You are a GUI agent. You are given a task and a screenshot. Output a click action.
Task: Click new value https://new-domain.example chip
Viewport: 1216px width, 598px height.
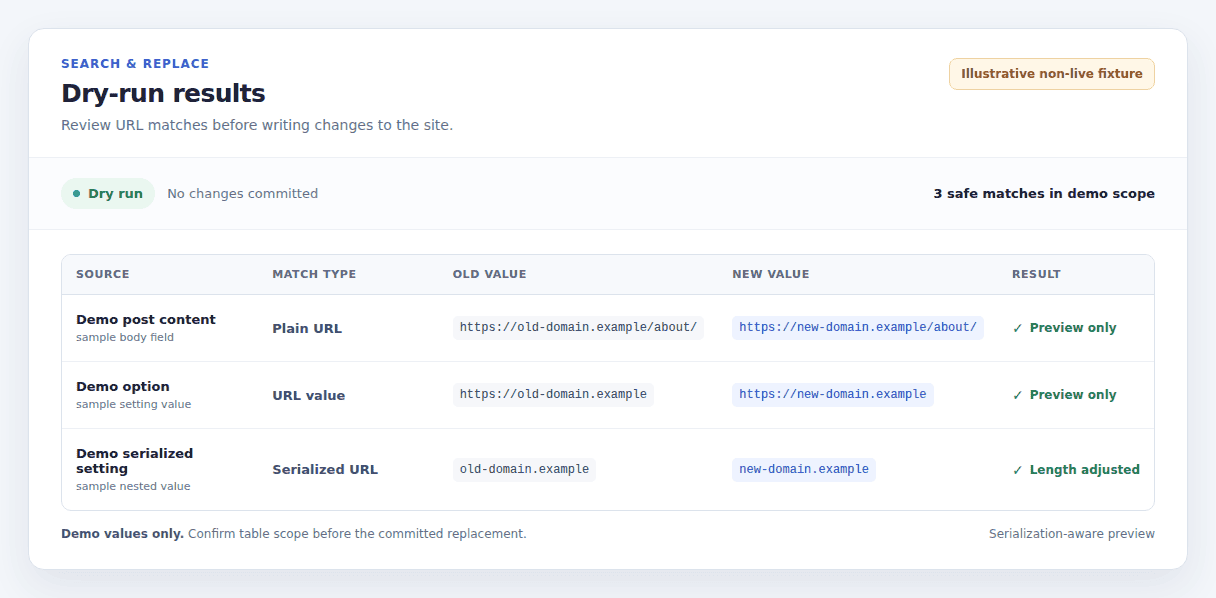(833, 395)
